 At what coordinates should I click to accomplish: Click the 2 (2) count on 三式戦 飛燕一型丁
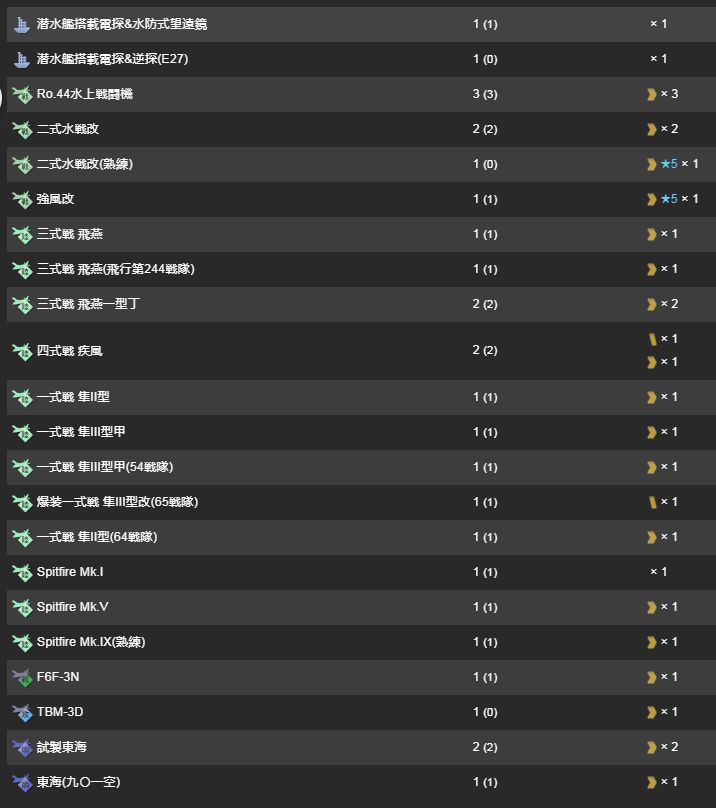[x=485, y=304]
